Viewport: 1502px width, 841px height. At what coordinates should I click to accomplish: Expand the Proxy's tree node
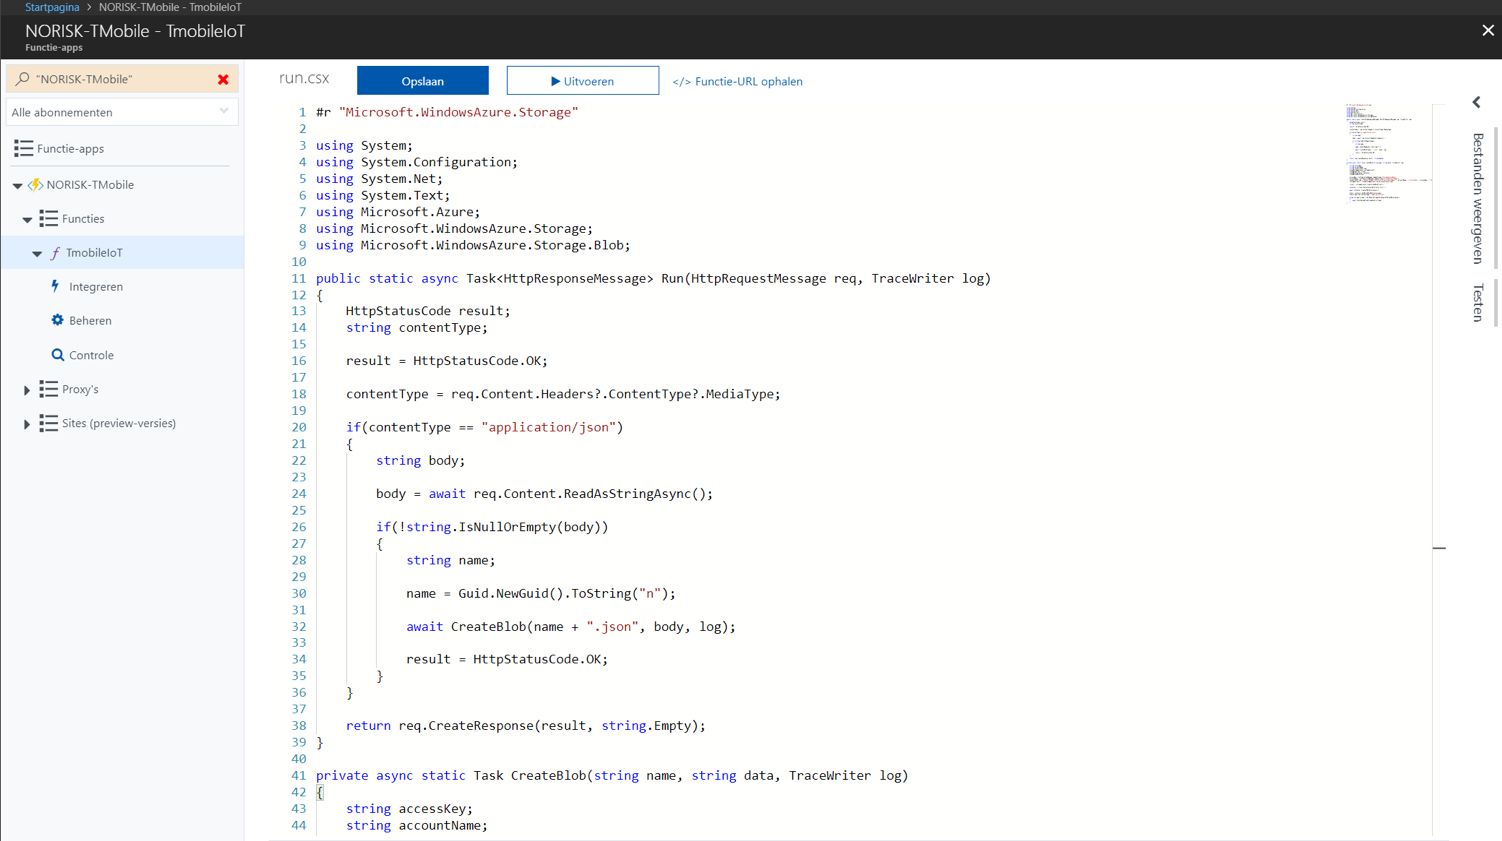[x=27, y=390]
